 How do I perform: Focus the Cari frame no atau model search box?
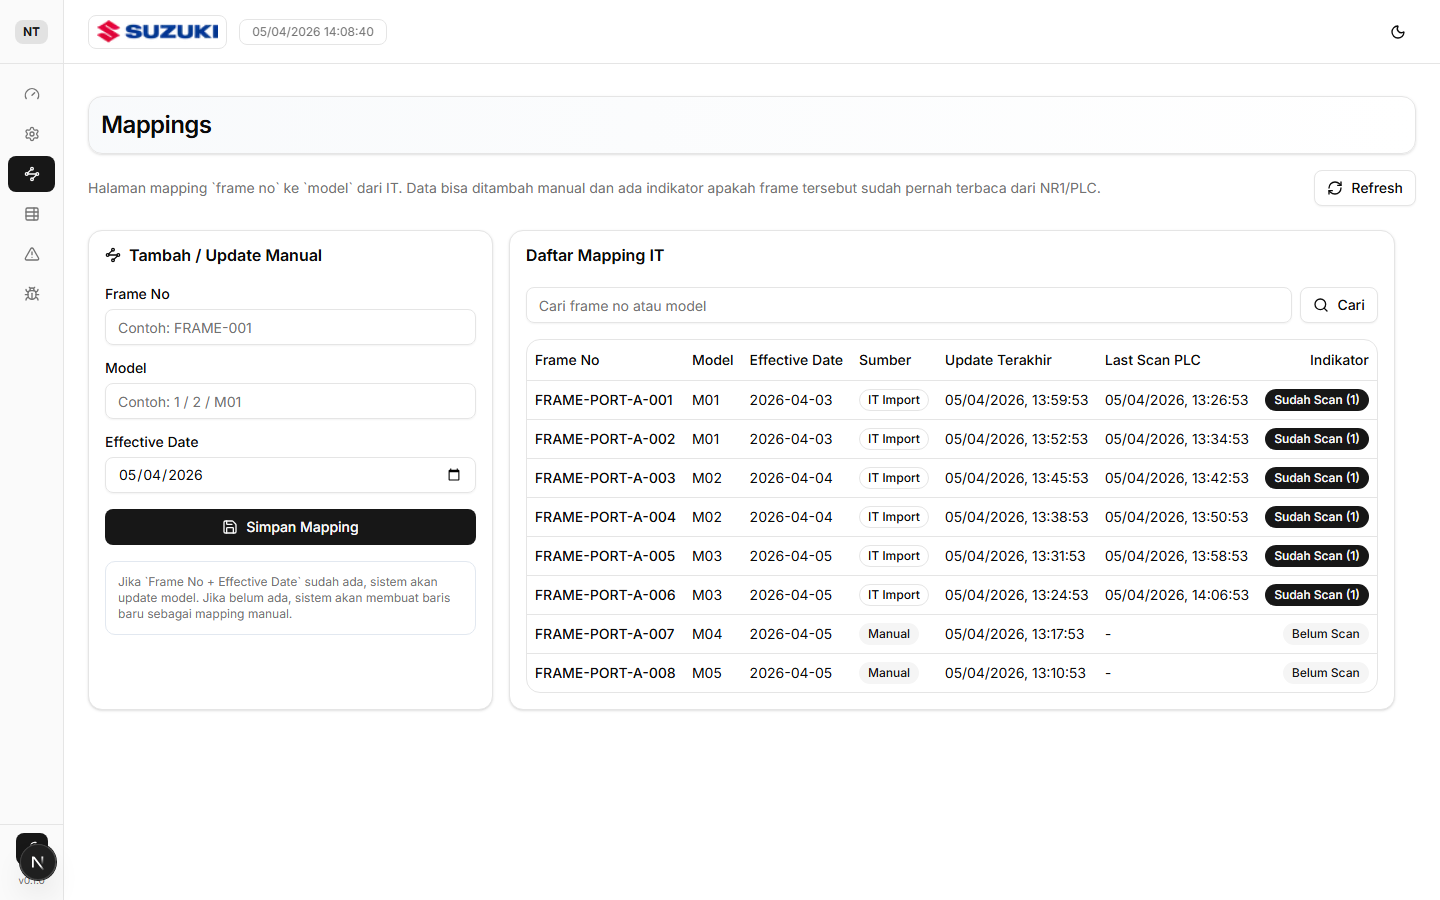coord(908,306)
